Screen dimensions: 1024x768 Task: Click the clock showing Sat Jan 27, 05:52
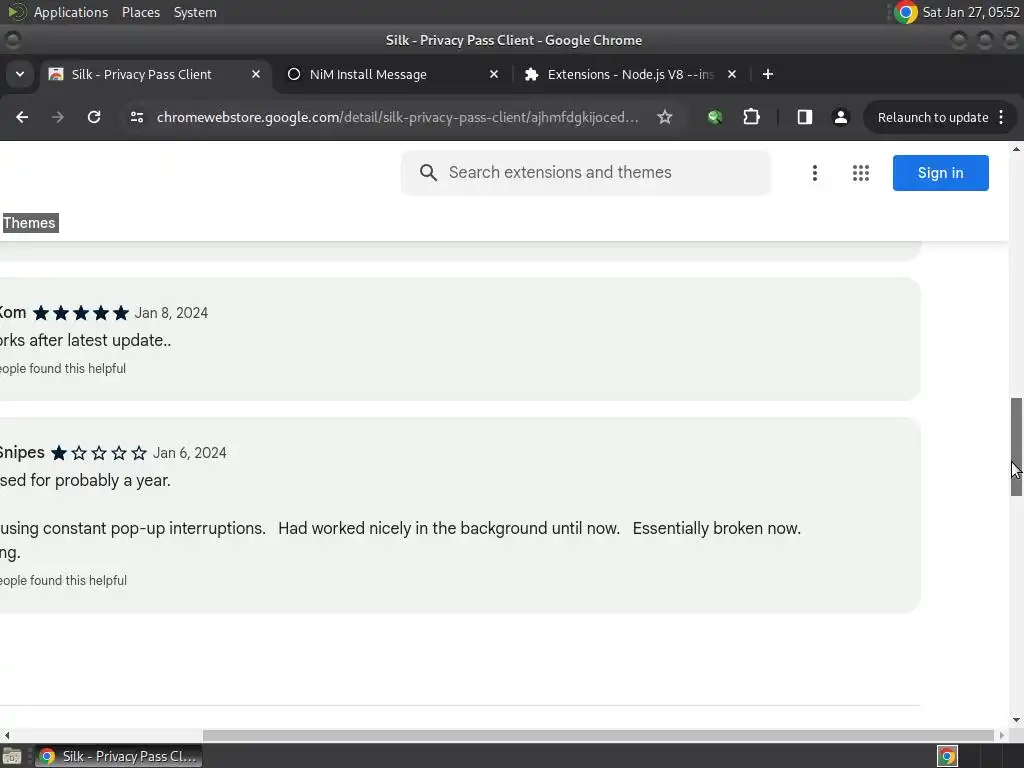click(971, 12)
